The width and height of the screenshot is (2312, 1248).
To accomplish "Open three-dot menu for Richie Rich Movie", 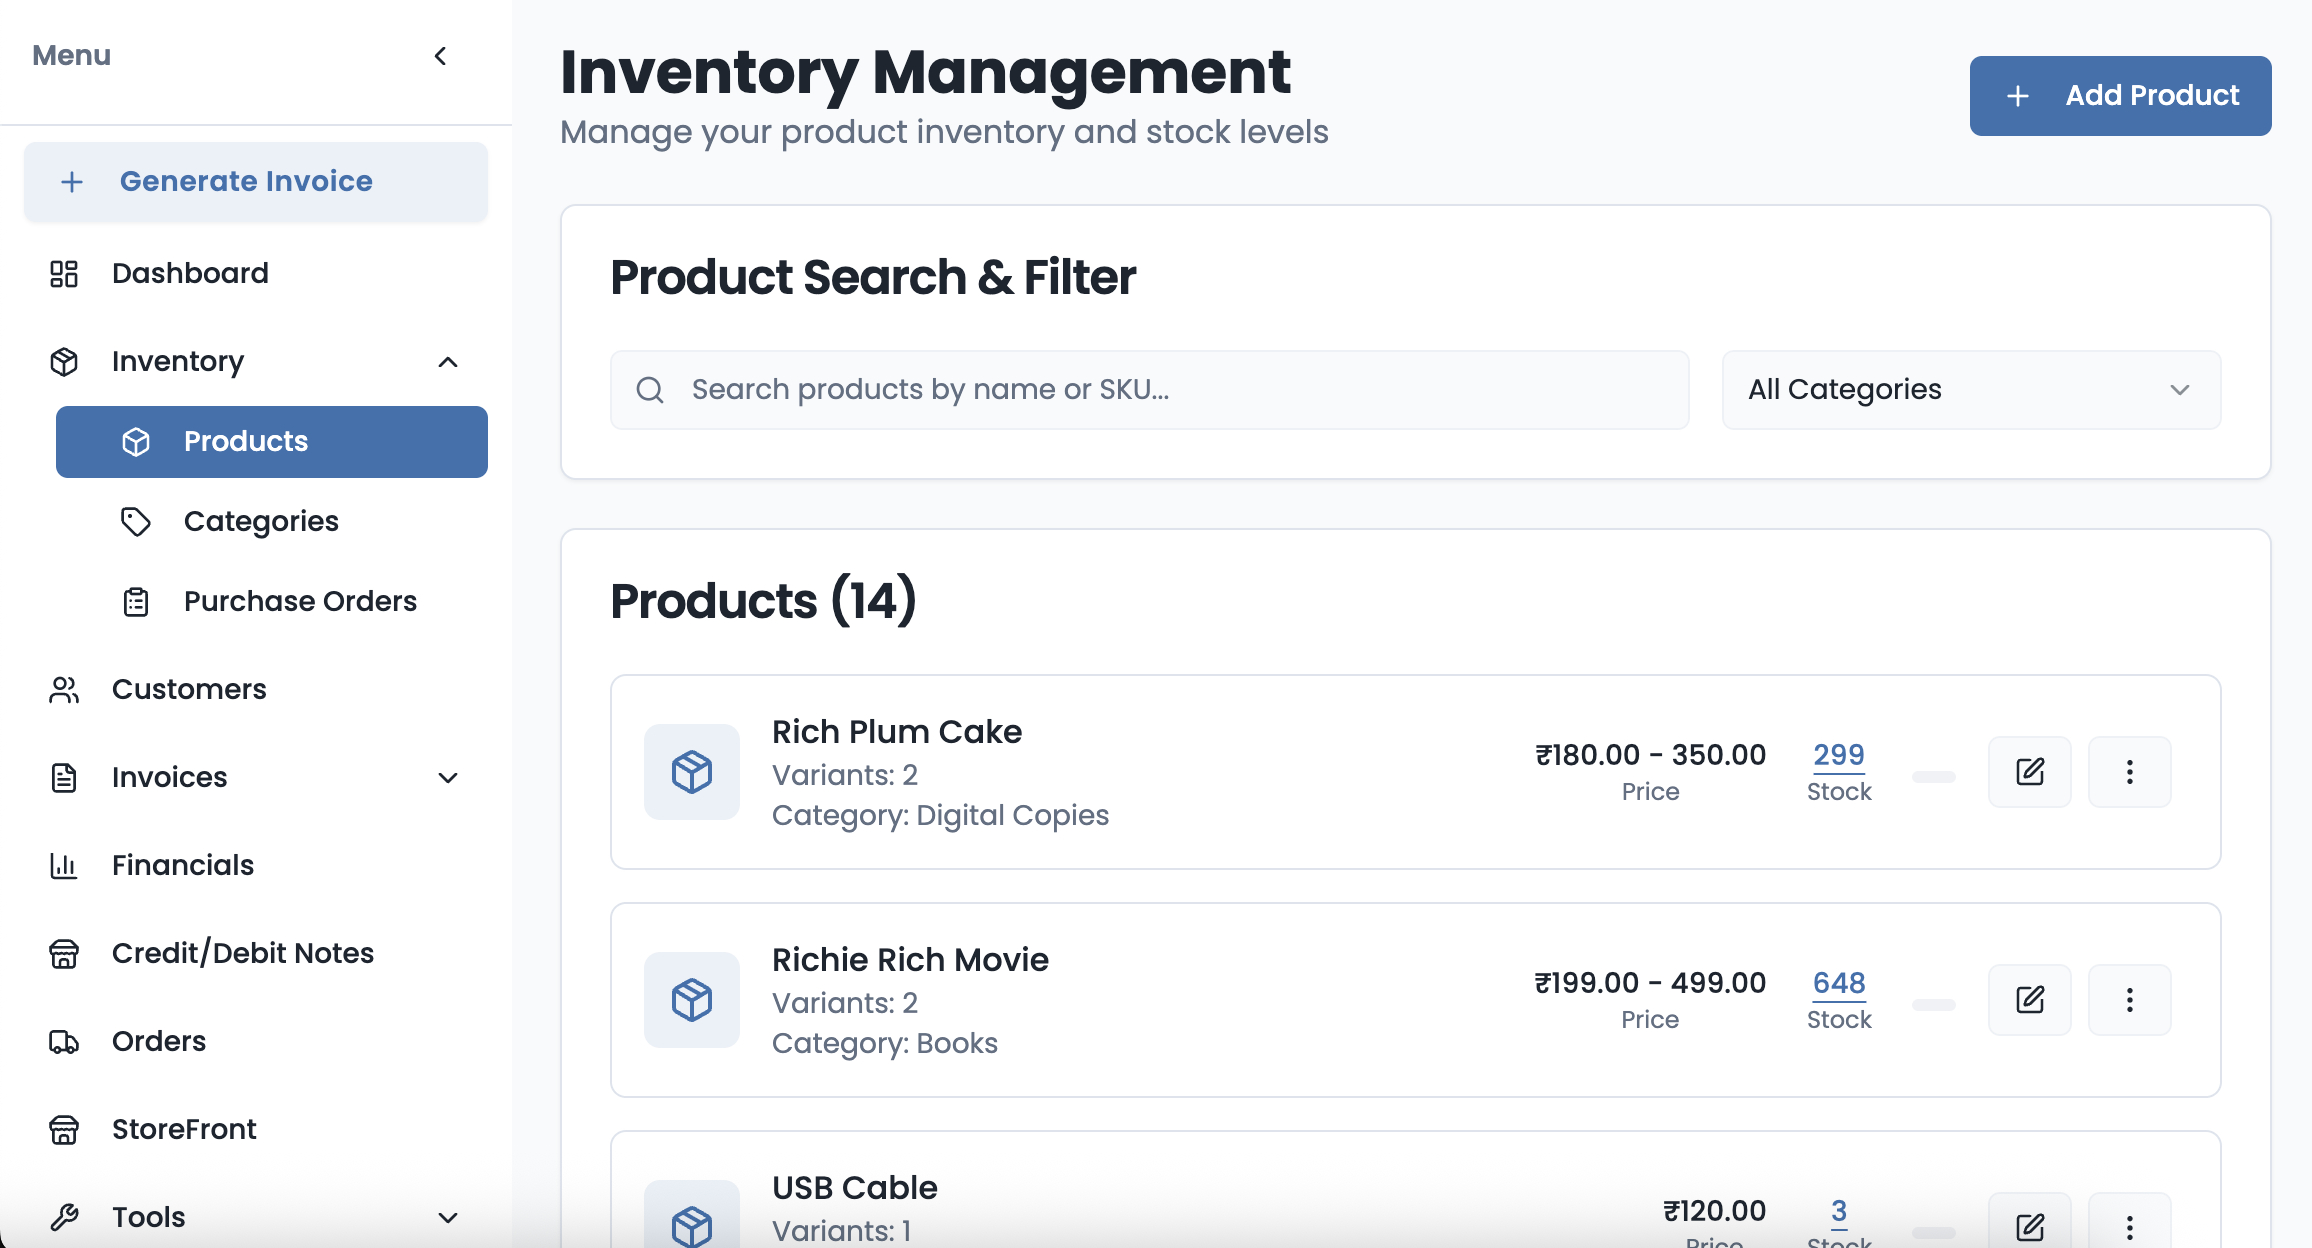I will [x=2129, y=1000].
